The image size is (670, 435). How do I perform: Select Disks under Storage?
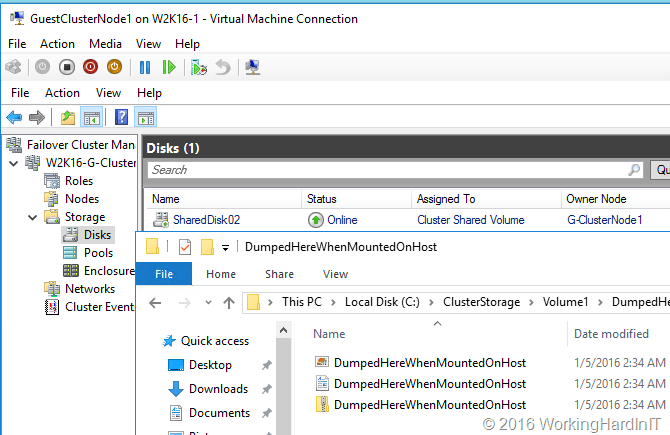(88, 235)
